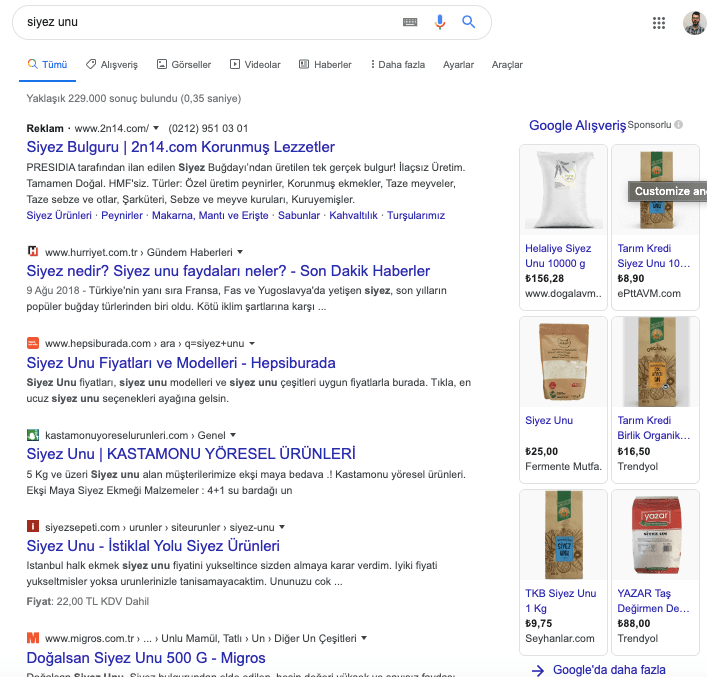Open the Araçlar search tools
707x677 pixels.
(x=507, y=64)
